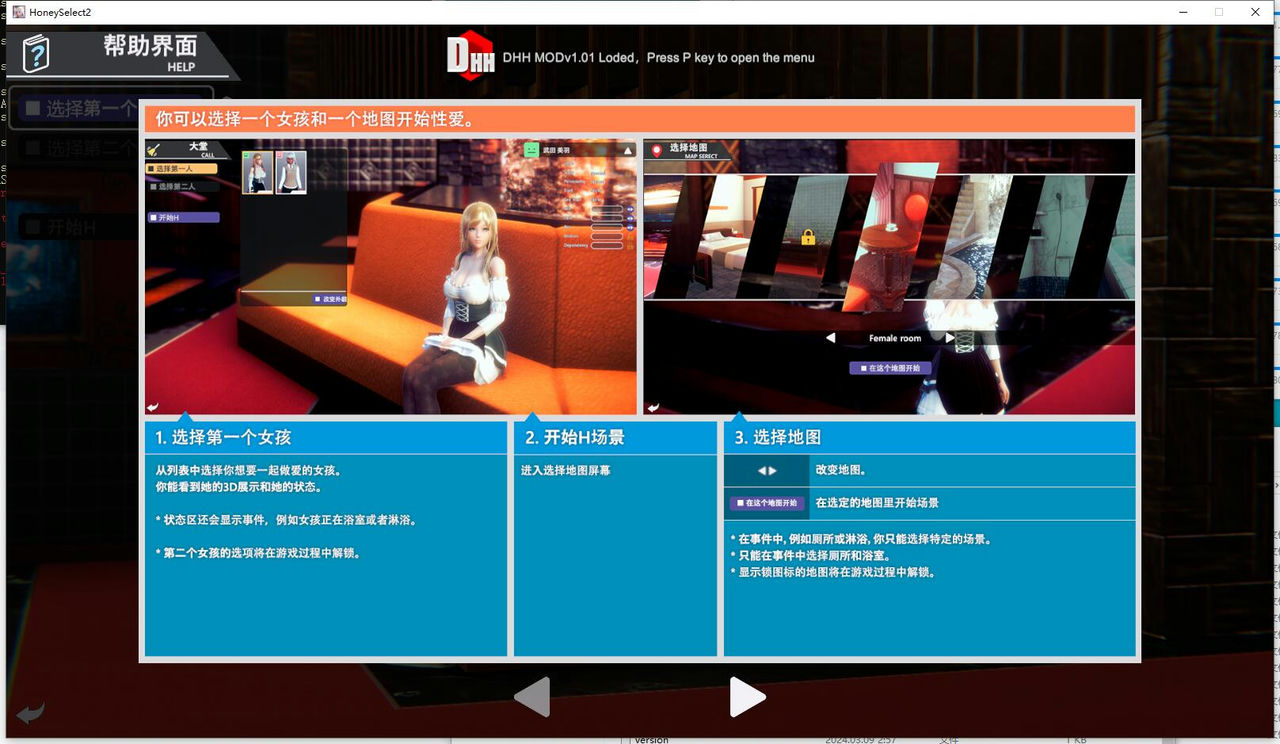Select the highlighted 选择第一人 entry
This screenshot has height=744, width=1280.
[182, 169]
